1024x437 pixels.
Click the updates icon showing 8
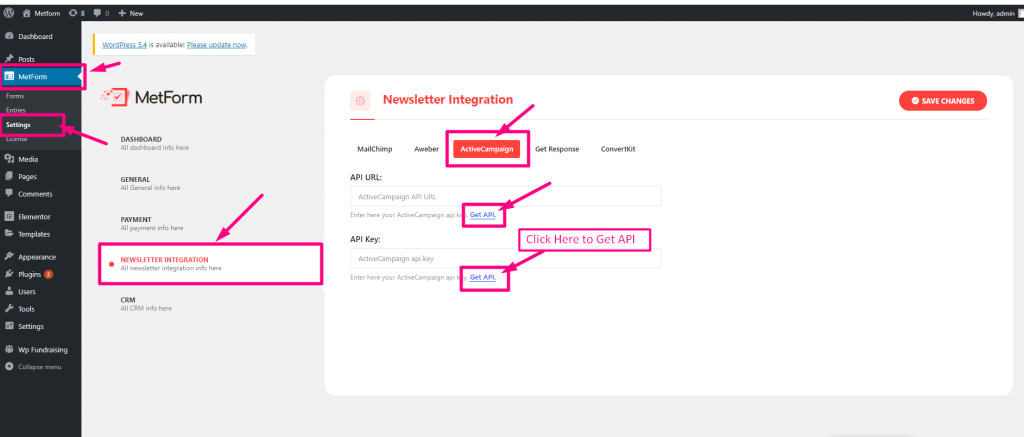[72, 13]
